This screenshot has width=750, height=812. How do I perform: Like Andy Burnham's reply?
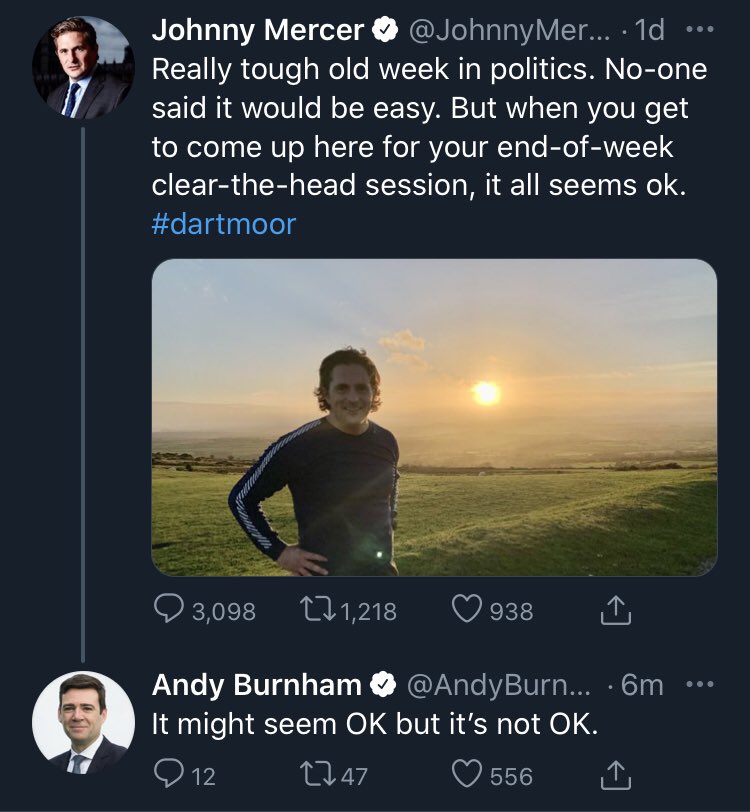click(x=468, y=775)
